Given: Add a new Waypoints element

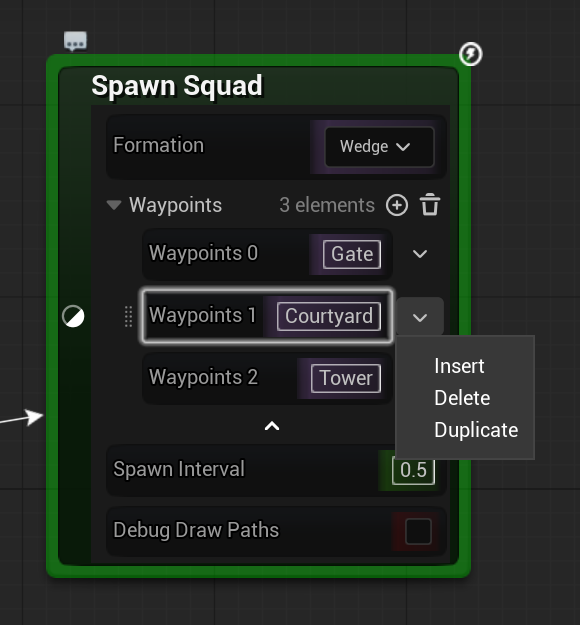Looking at the screenshot, I should click(397, 205).
